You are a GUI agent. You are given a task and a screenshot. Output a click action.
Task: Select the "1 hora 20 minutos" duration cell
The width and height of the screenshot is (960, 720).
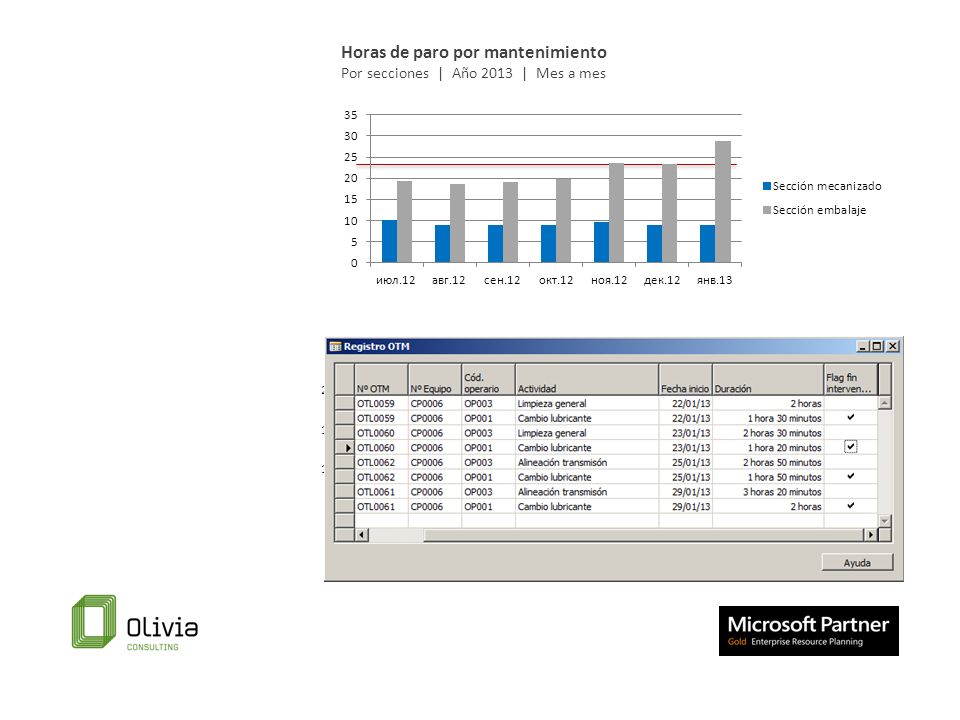tap(768, 448)
